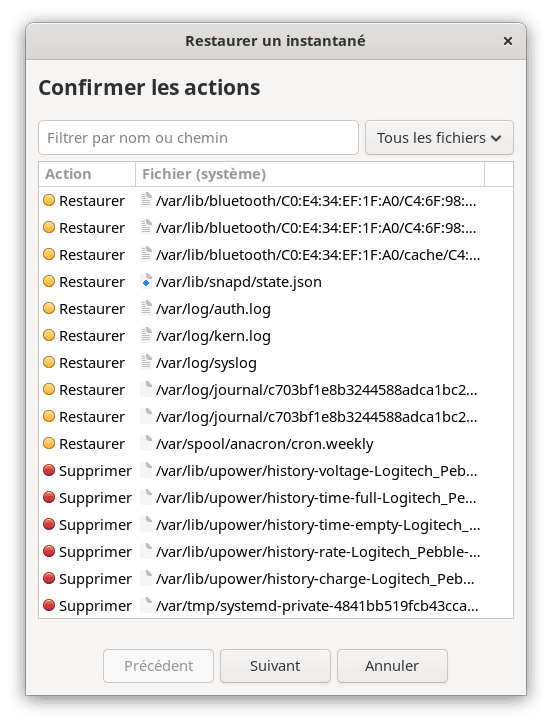Viewport: 552px width, 724px height.
Task: Select the upower history-charge-Logitech_Peb... path
Action: (315, 579)
